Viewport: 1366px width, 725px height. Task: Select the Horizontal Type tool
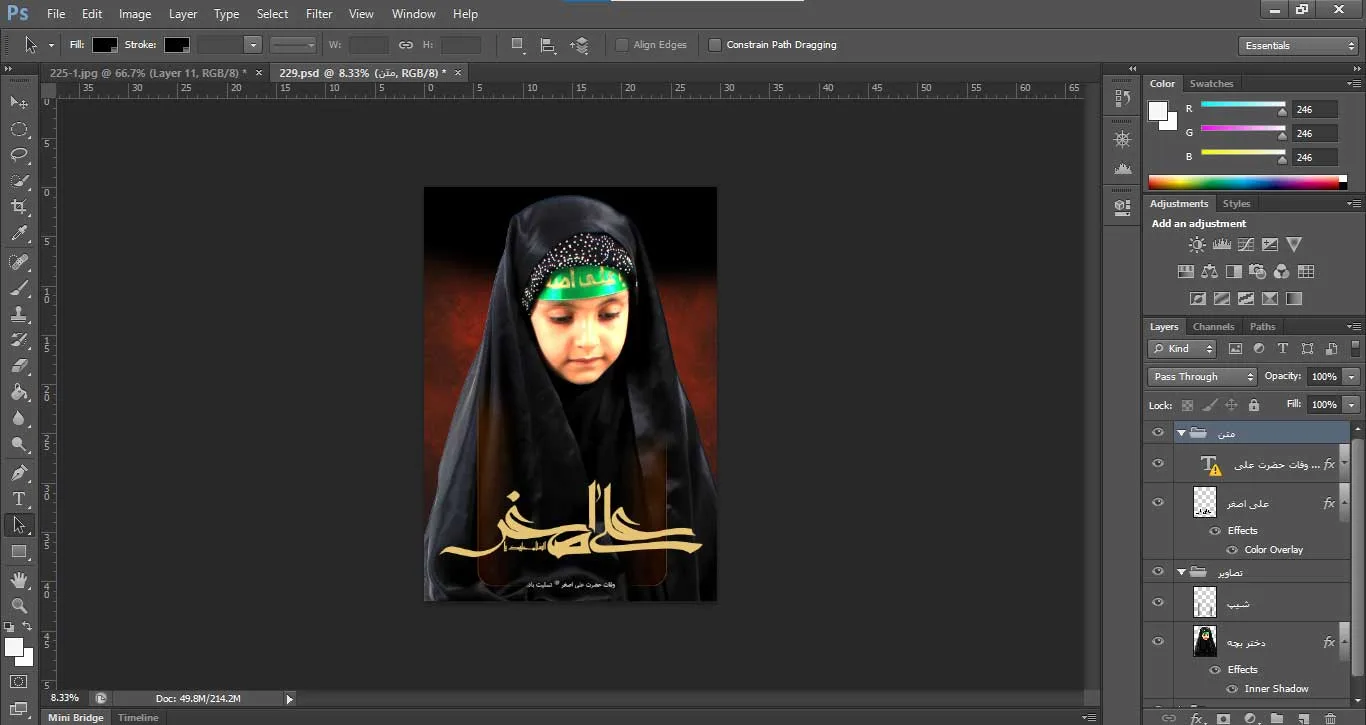coord(19,498)
